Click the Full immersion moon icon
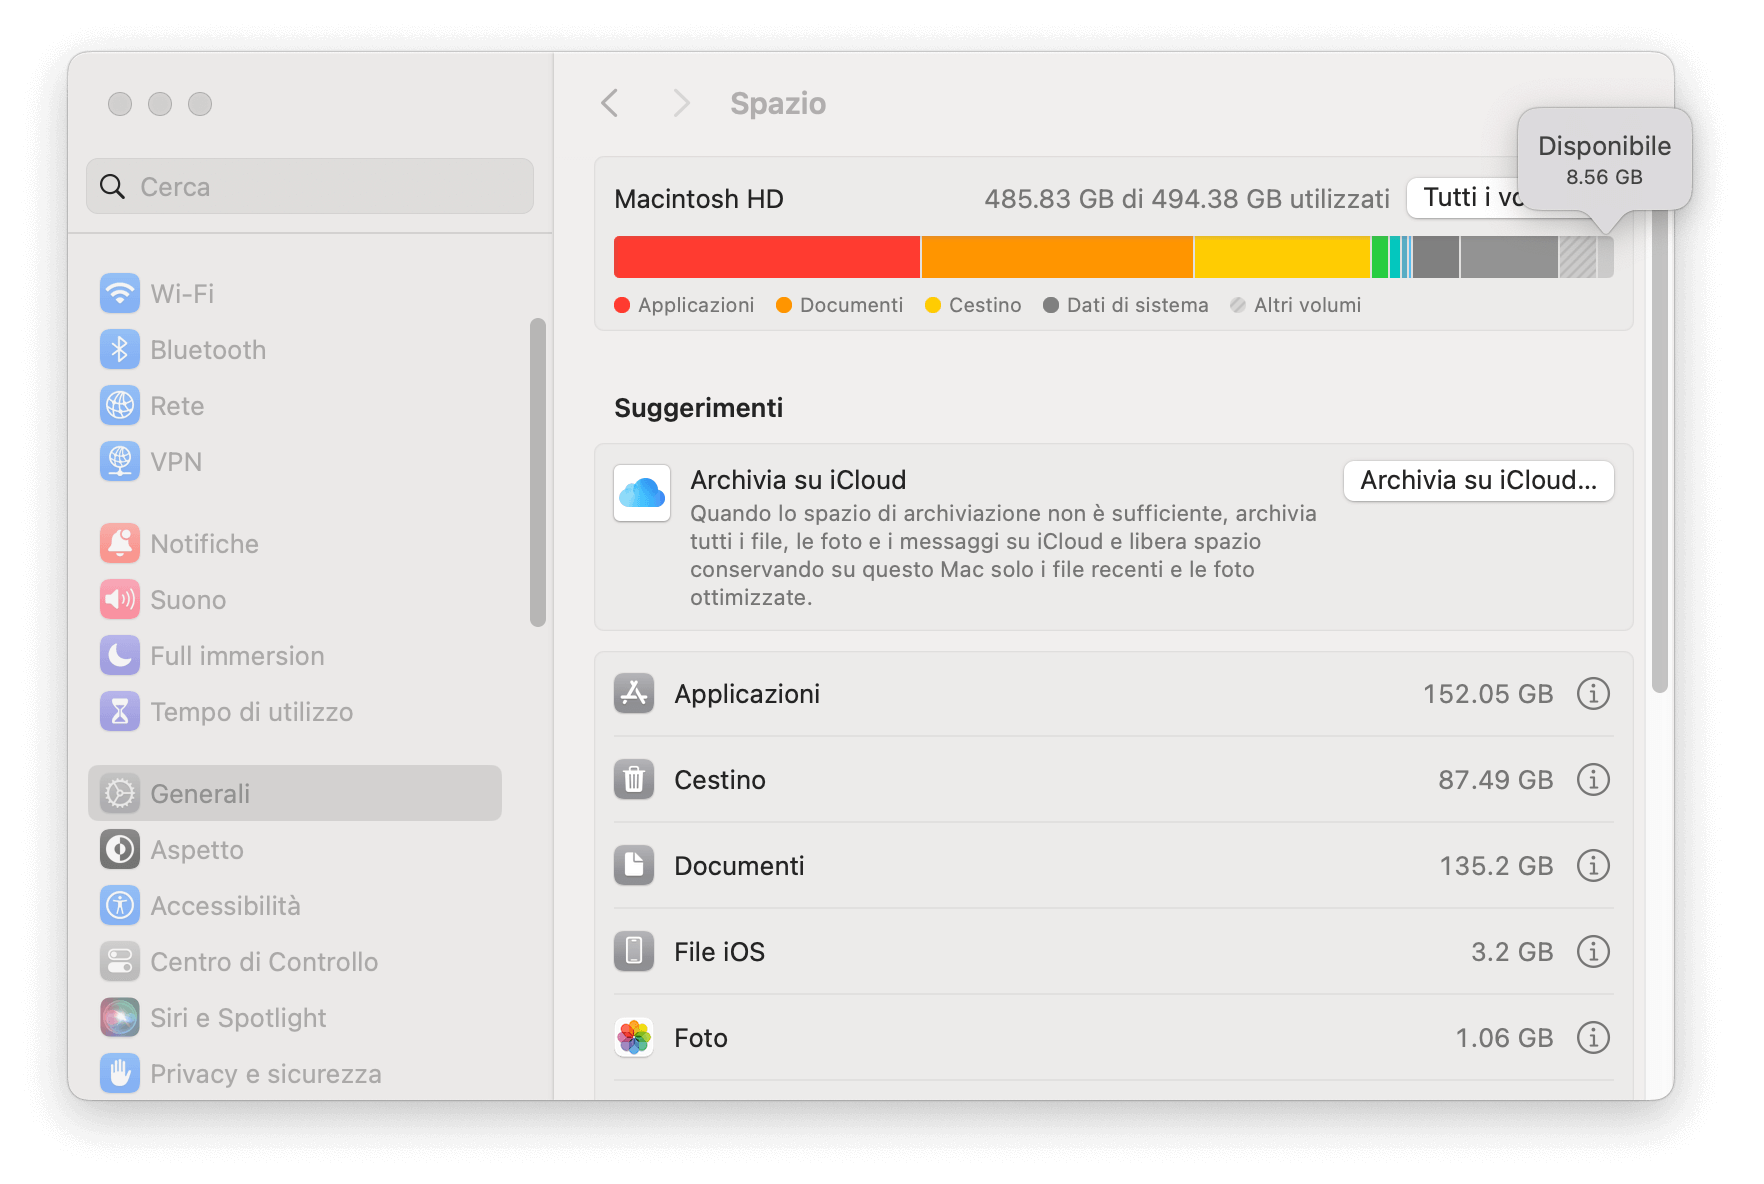 pos(120,655)
